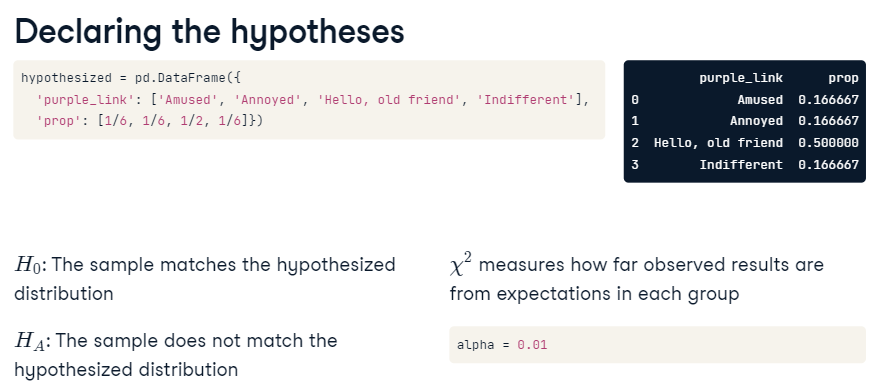The height and width of the screenshot is (387, 880).
Task: Select the Indifferent row at index 3
Action: click(x=745, y=164)
